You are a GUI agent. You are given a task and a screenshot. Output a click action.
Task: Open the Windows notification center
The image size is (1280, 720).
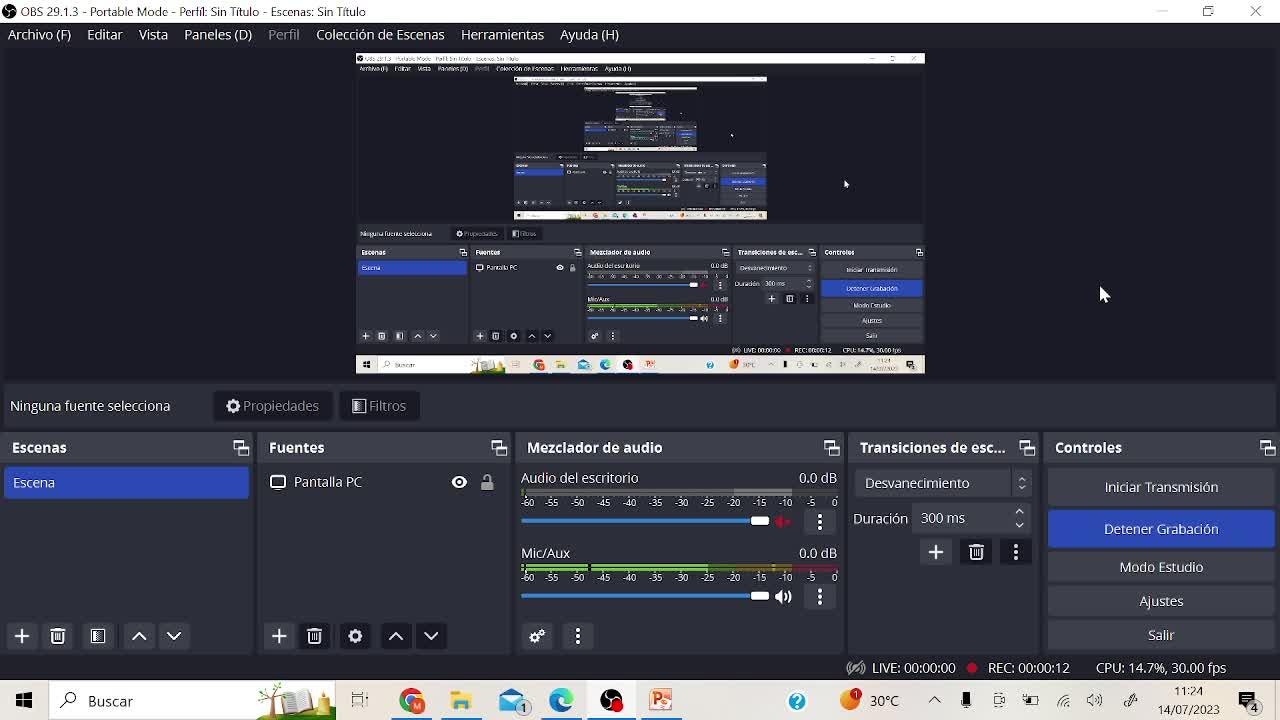[x=1249, y=701]
